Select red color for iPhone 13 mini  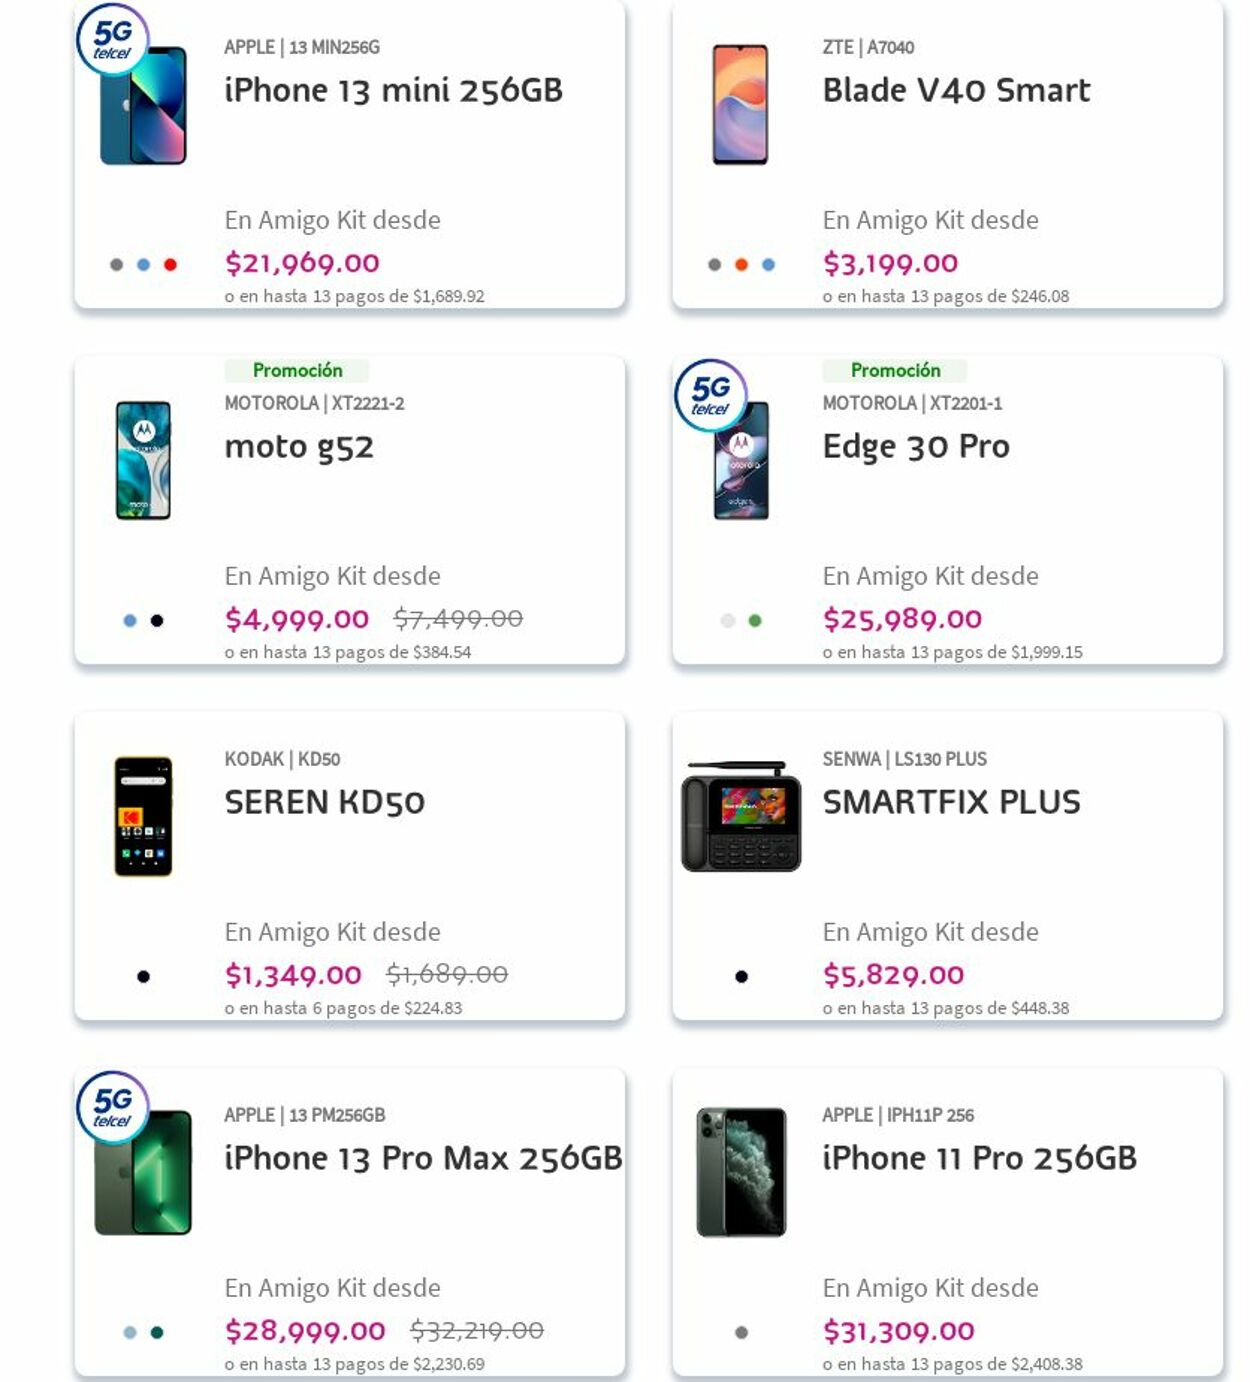171,265
